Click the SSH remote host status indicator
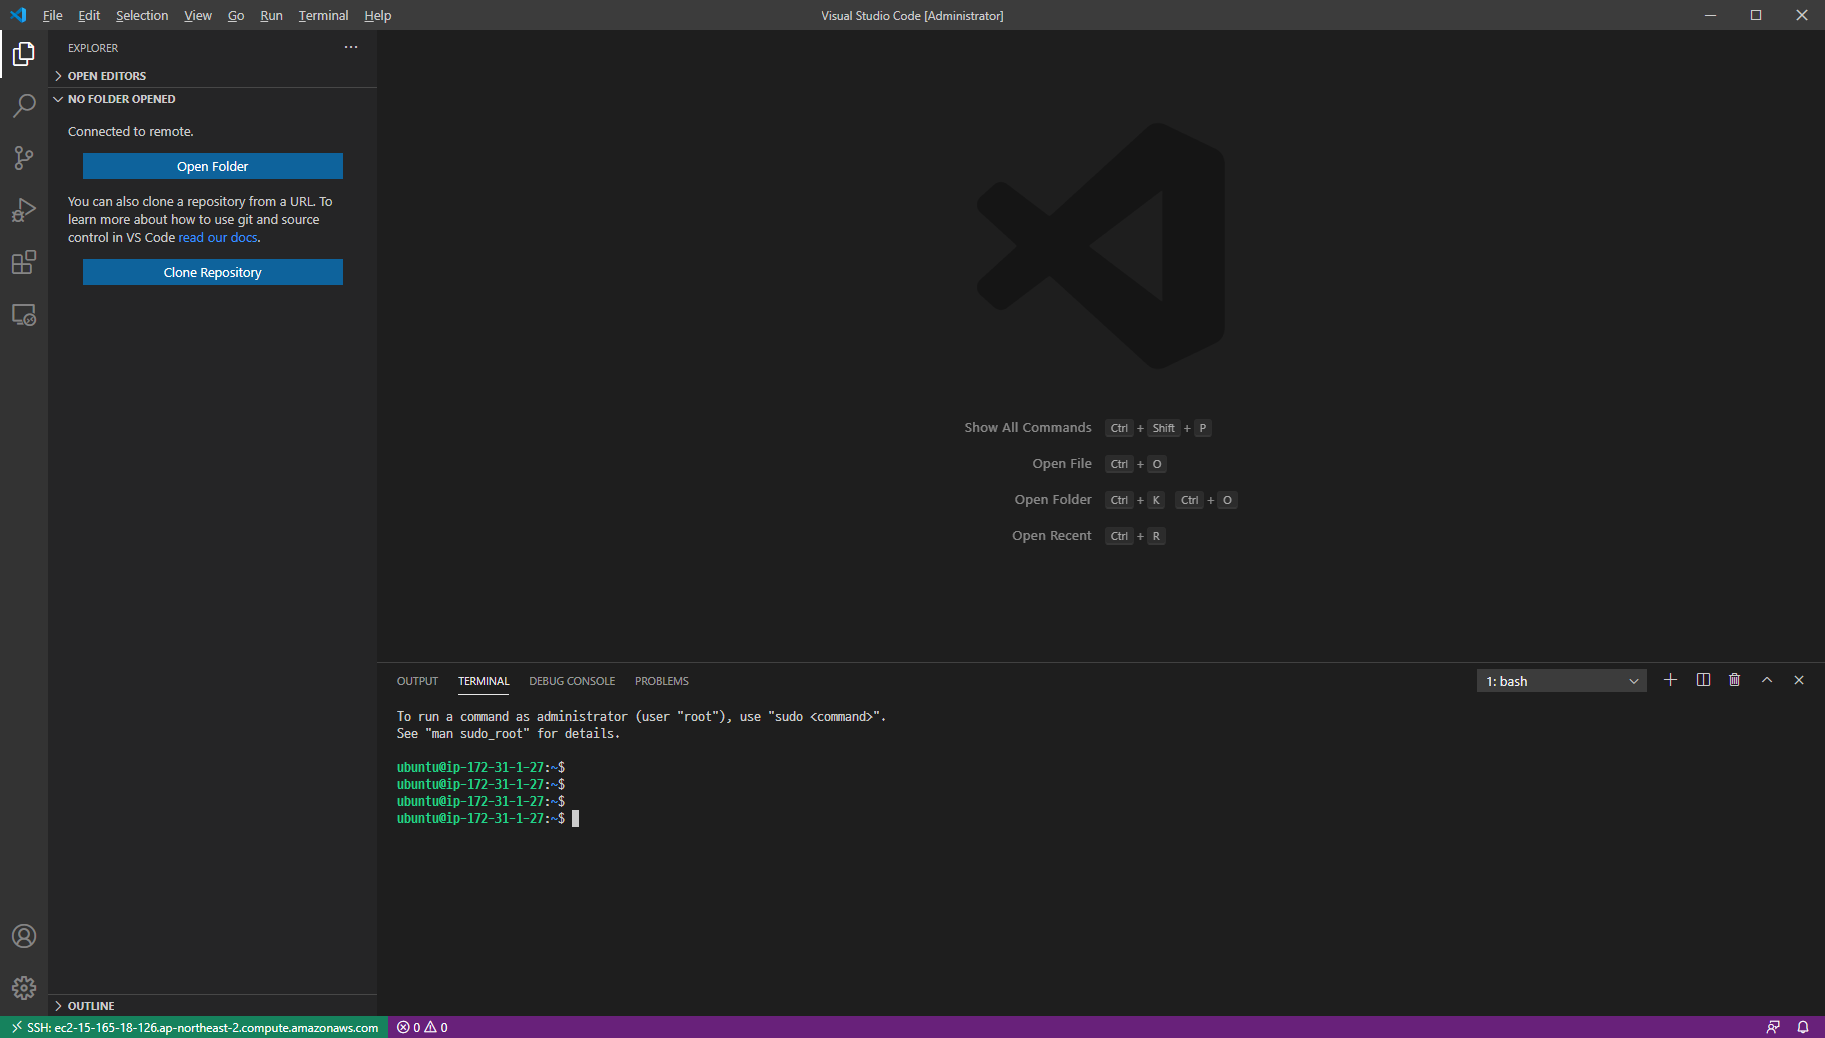Image resolution: width=1825 pixels, height=1038 pixels. (x=195, y=1027)
